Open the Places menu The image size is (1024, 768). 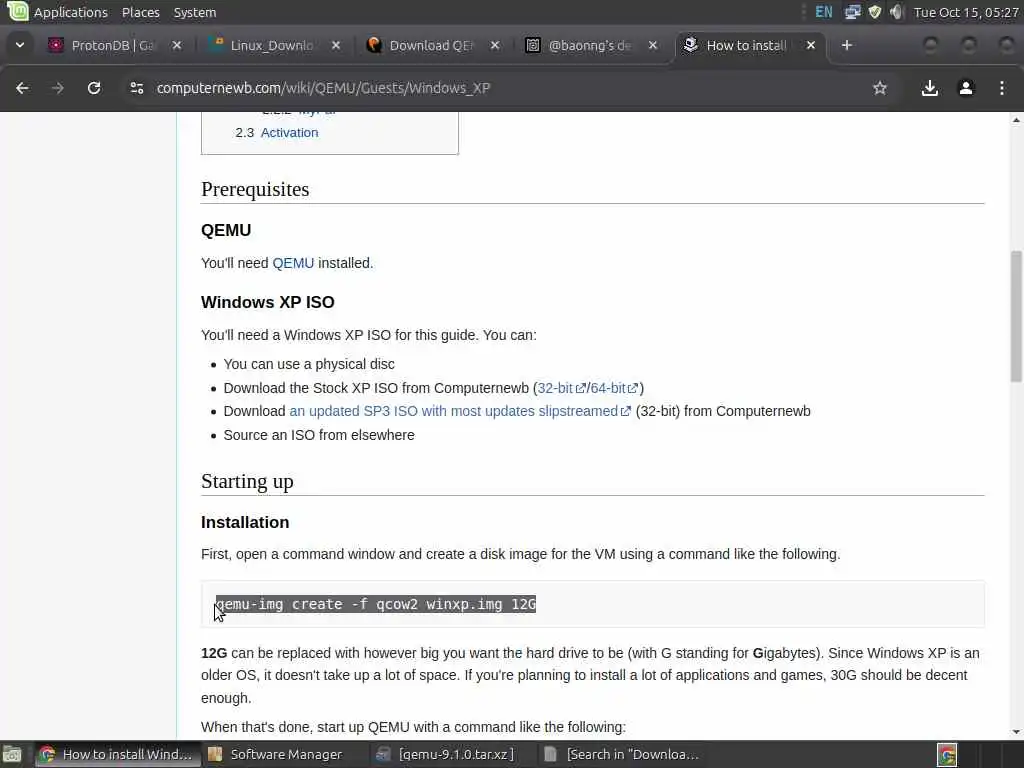pos(140,12)
